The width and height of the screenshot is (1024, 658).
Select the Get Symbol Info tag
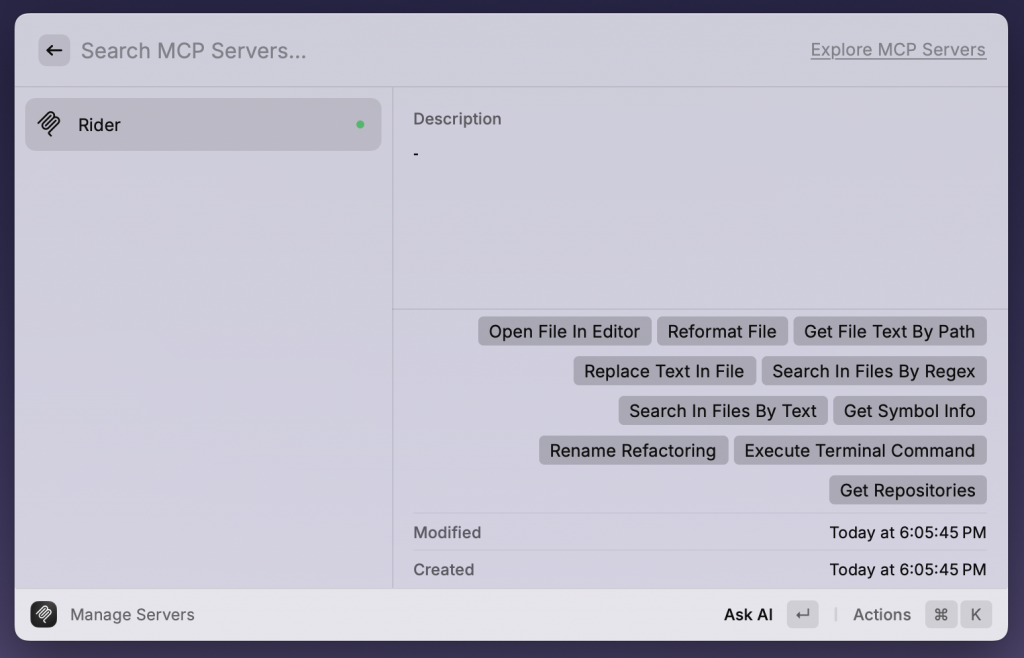click(x=909, y=411)
